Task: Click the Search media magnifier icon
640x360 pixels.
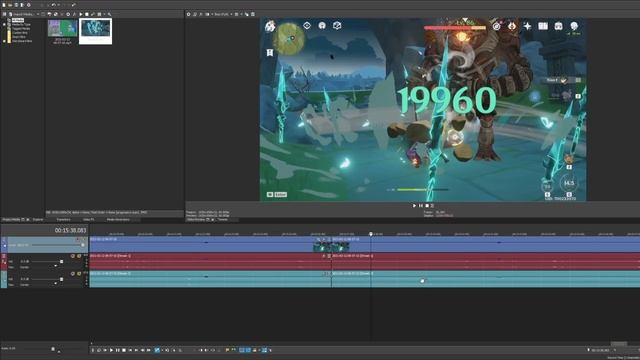Action: point(109,14)
